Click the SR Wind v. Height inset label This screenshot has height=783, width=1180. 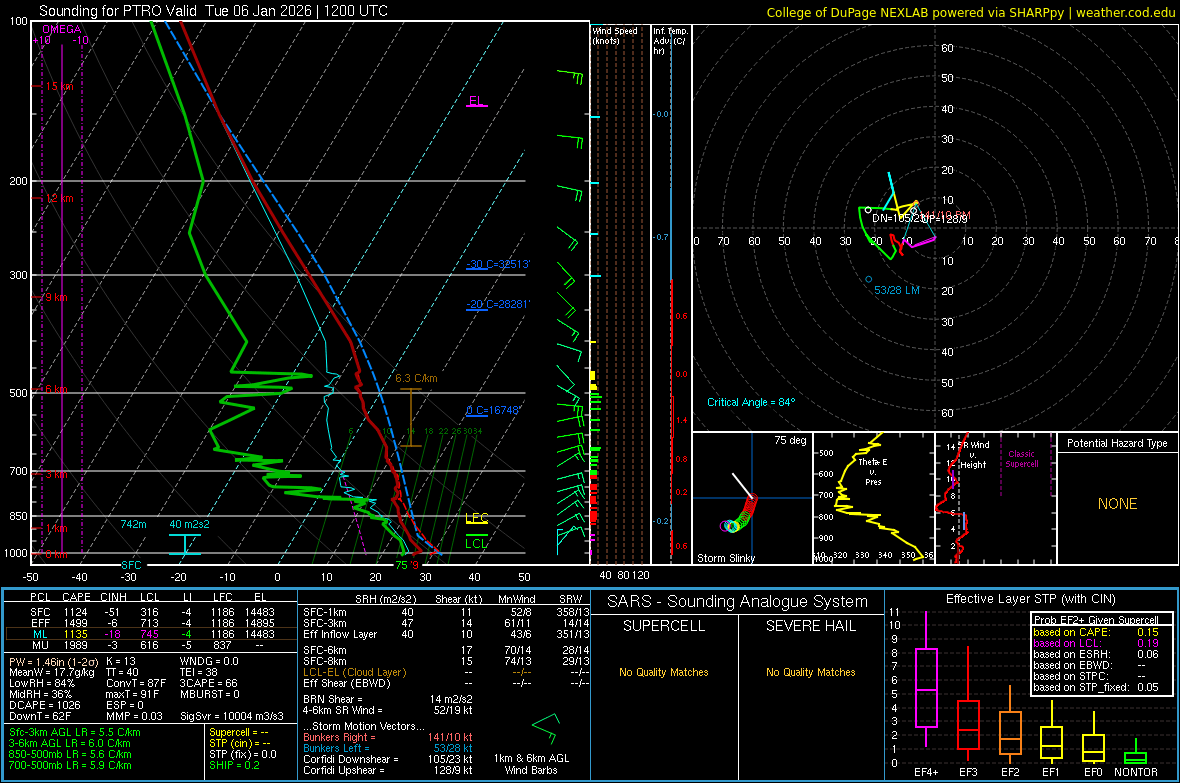tap(974, 455)
